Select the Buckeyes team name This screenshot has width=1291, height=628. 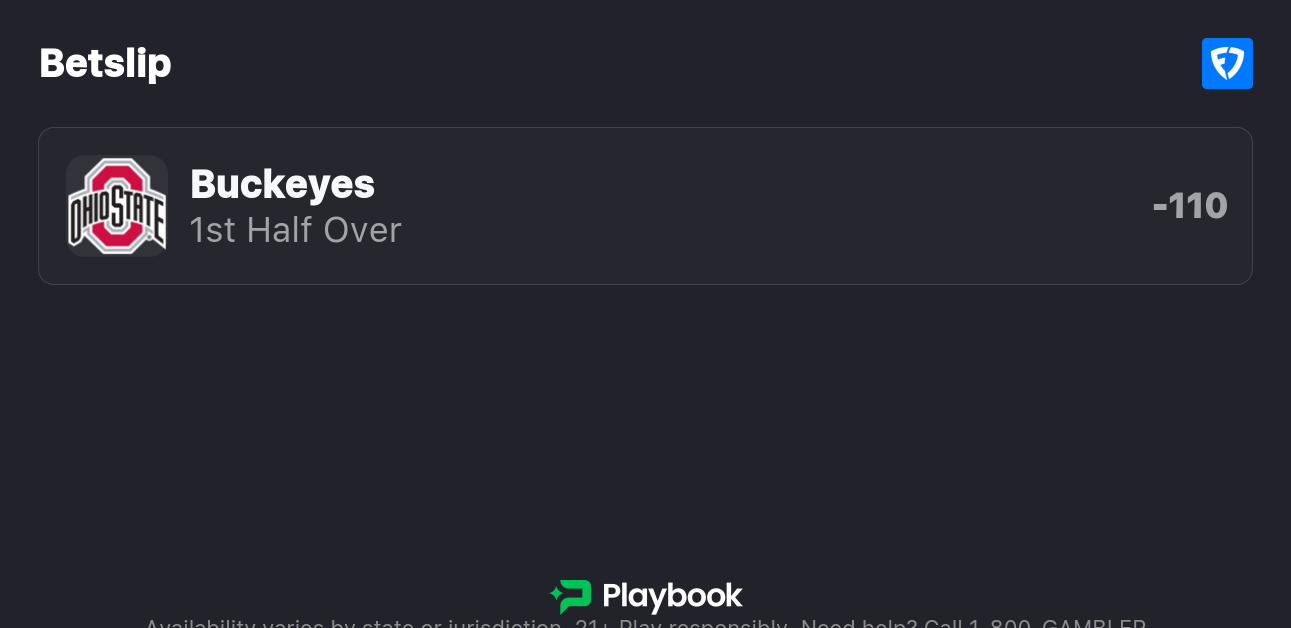[x=282, y=184]
